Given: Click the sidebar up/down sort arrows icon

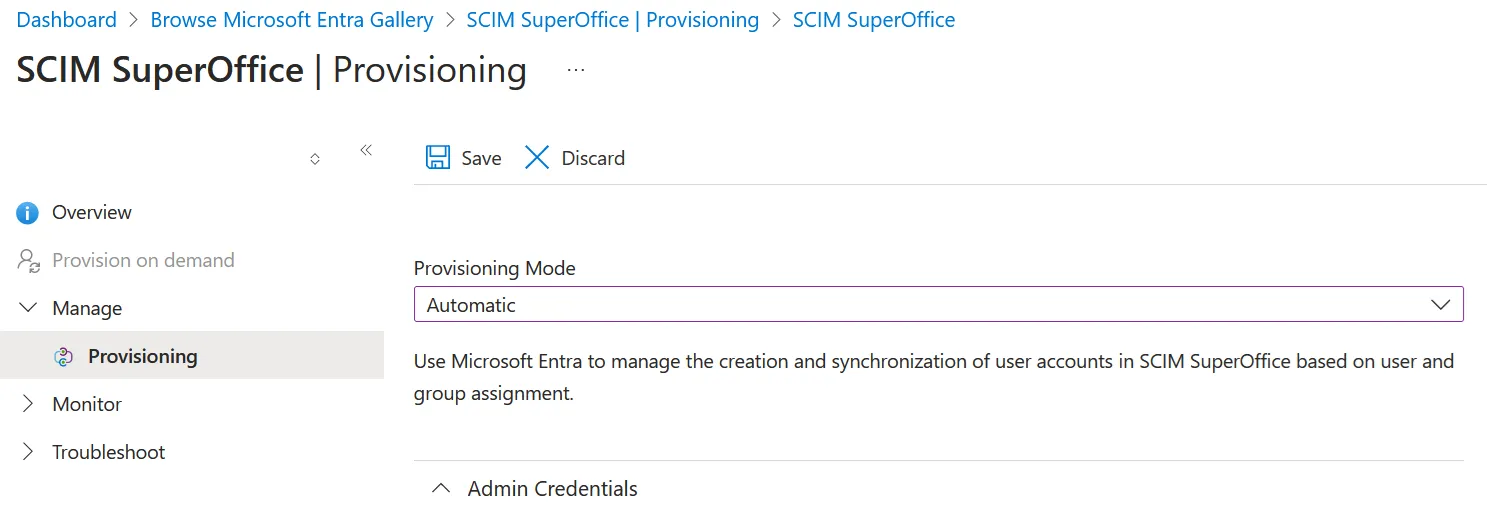Looking at the screenshot, I should tap(315, 159).
